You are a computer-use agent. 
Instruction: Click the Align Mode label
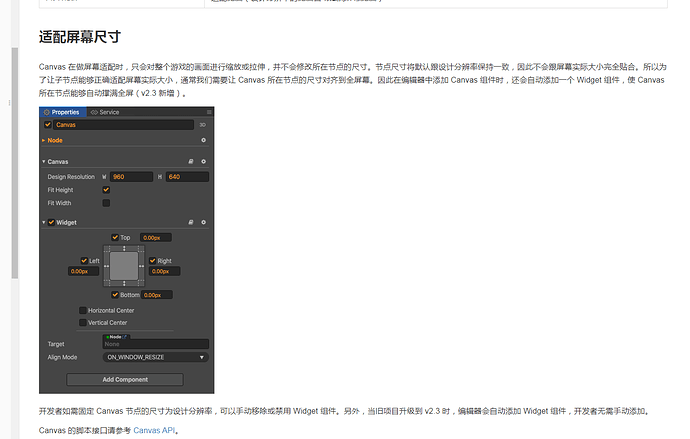pos(62,357)
